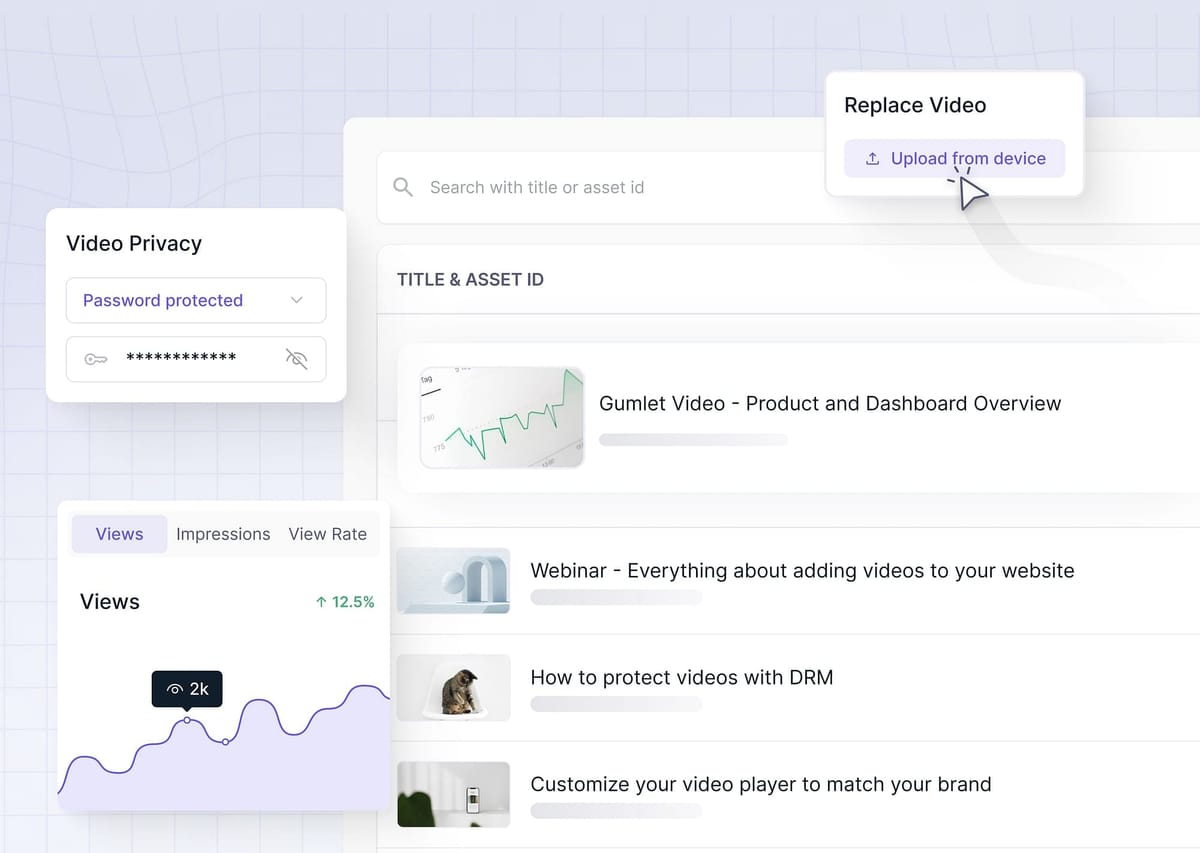This screenshot has height=853, width=1200.
Task: Click the cat thumbnail for the DRM video
Action: 453,687
